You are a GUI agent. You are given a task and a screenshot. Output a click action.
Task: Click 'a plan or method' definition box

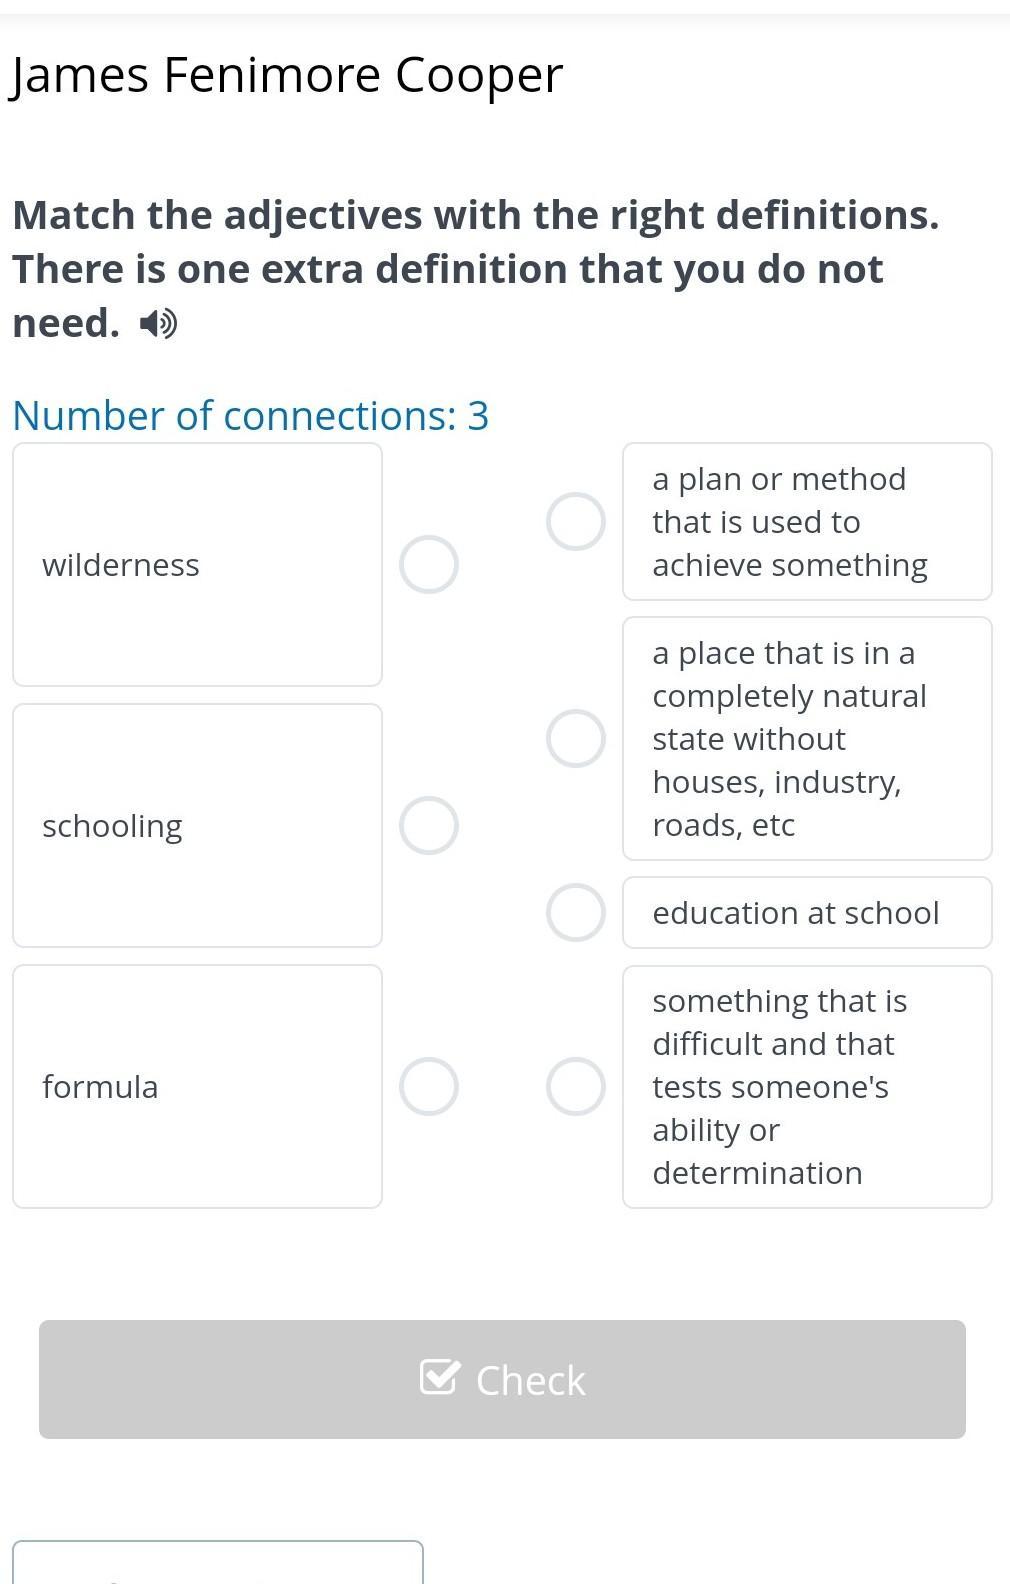tap(807, 522)
